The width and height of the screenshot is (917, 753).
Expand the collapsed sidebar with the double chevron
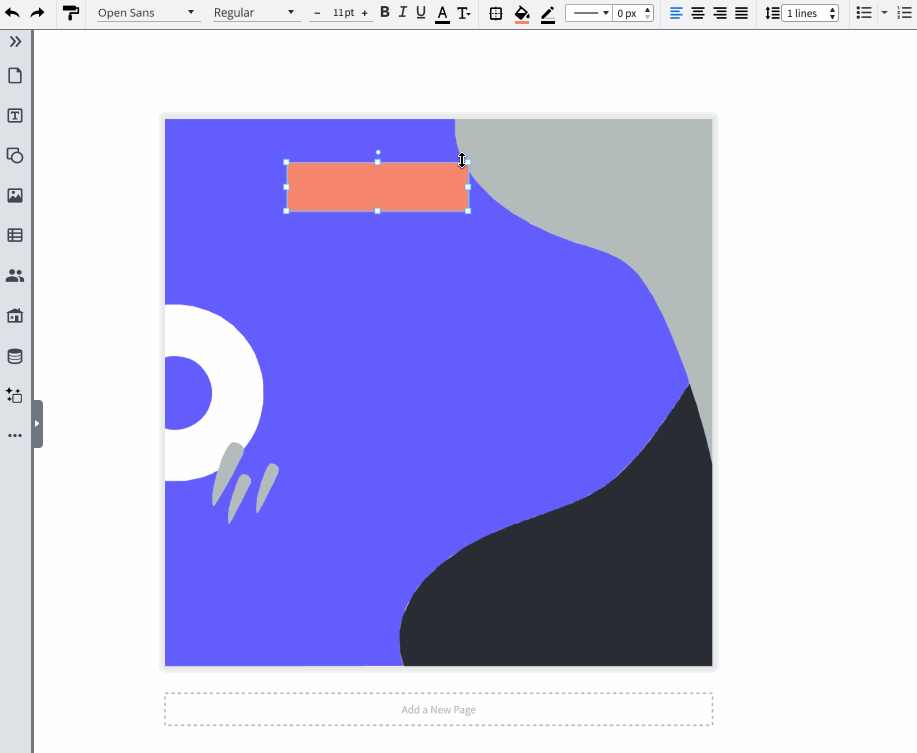[14, 42]
